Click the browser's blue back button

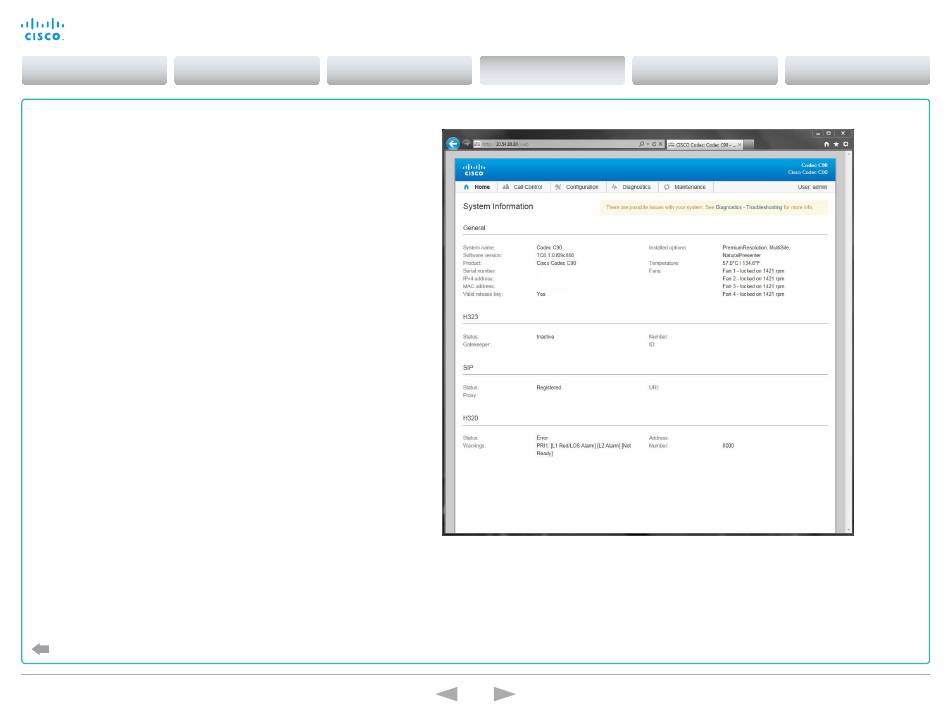[453, 144]
